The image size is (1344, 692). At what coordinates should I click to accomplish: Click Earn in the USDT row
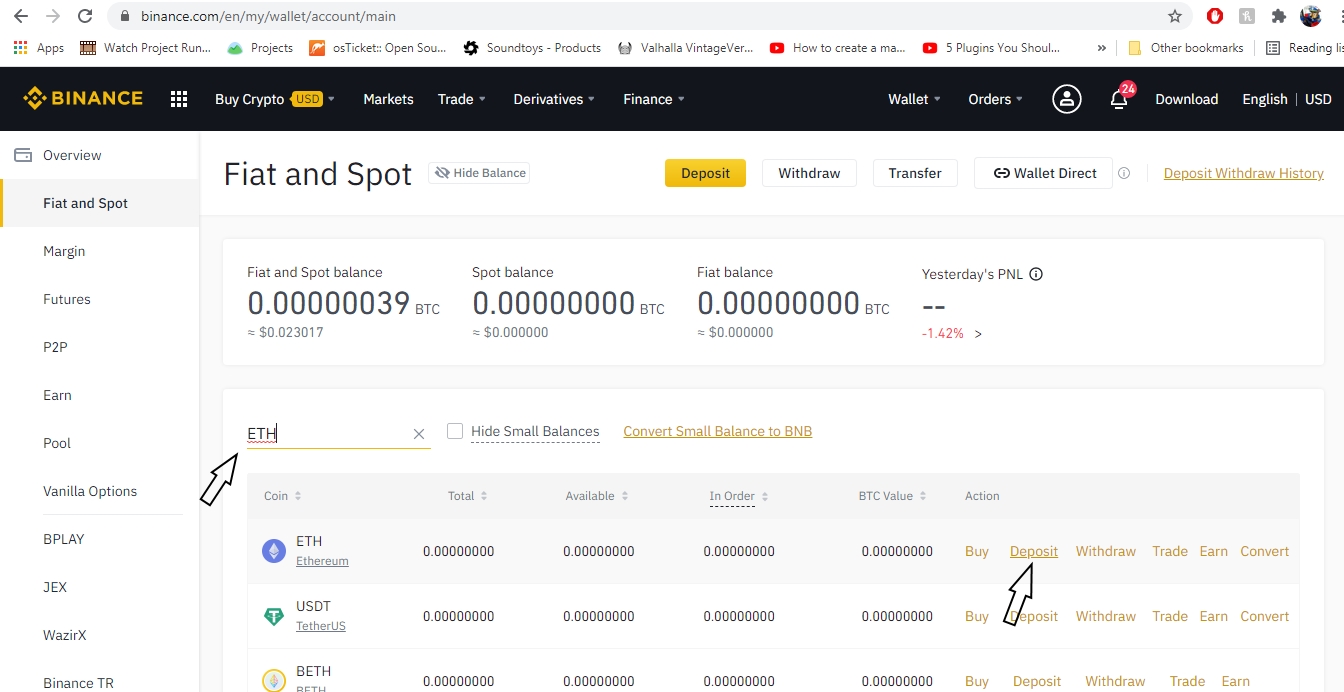coord(1214,616)
